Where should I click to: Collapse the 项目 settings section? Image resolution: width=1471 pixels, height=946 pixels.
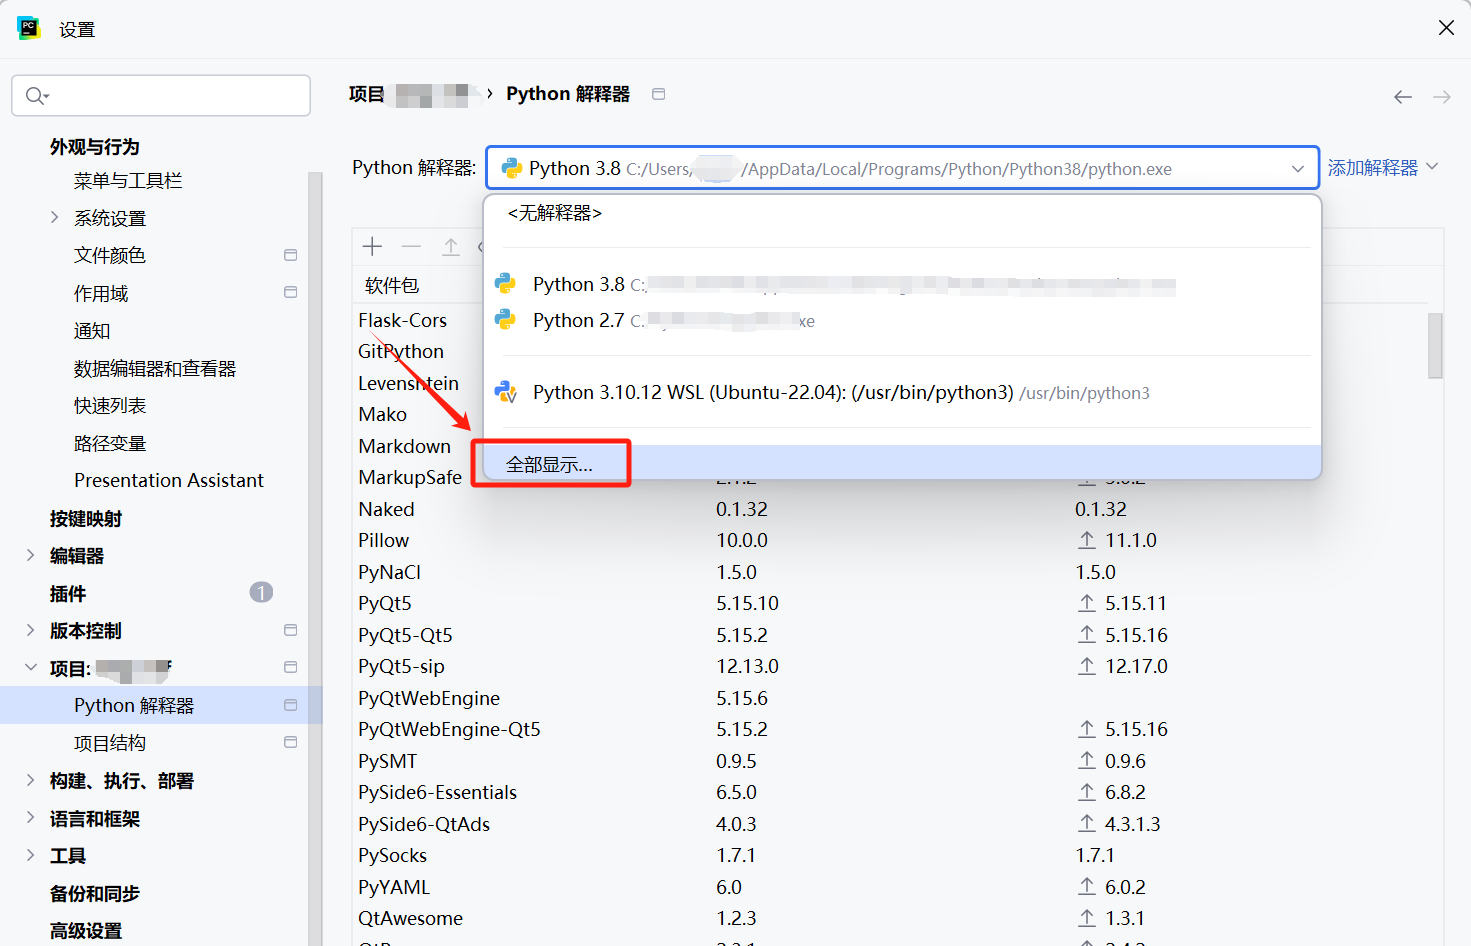coord(31,668)
